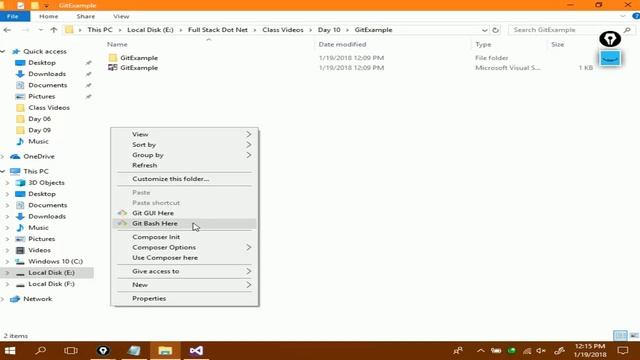
Task: Open recent locations dropdown arrow
Action: click(x=40, y=30)
